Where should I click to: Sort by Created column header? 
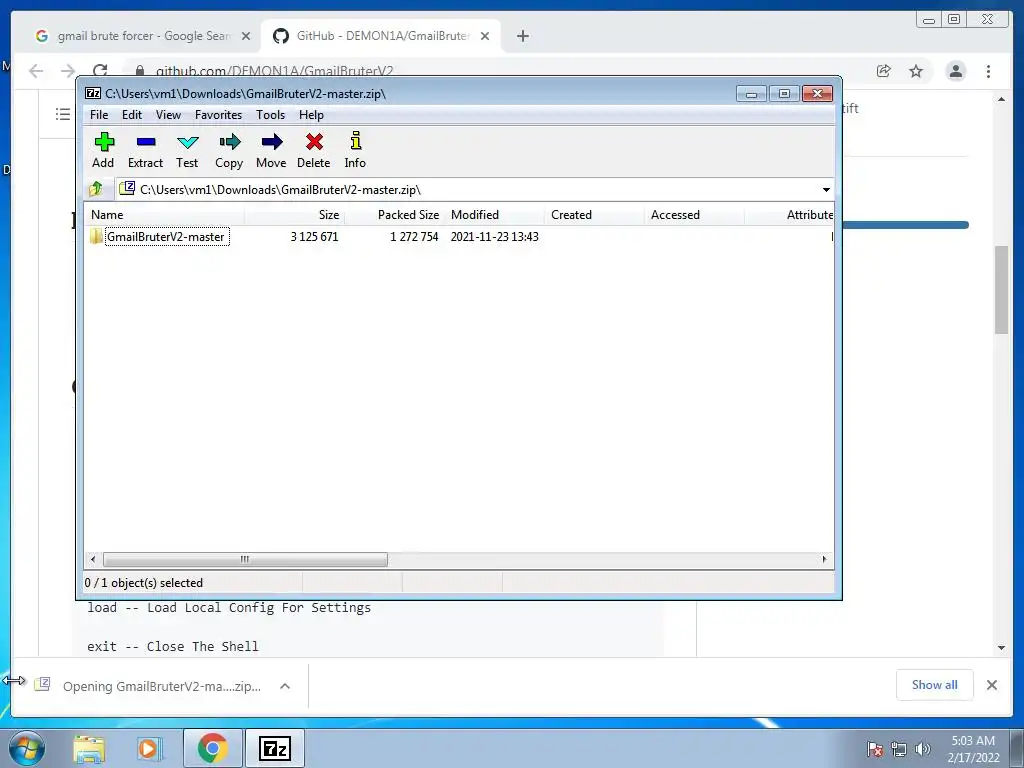594,215
